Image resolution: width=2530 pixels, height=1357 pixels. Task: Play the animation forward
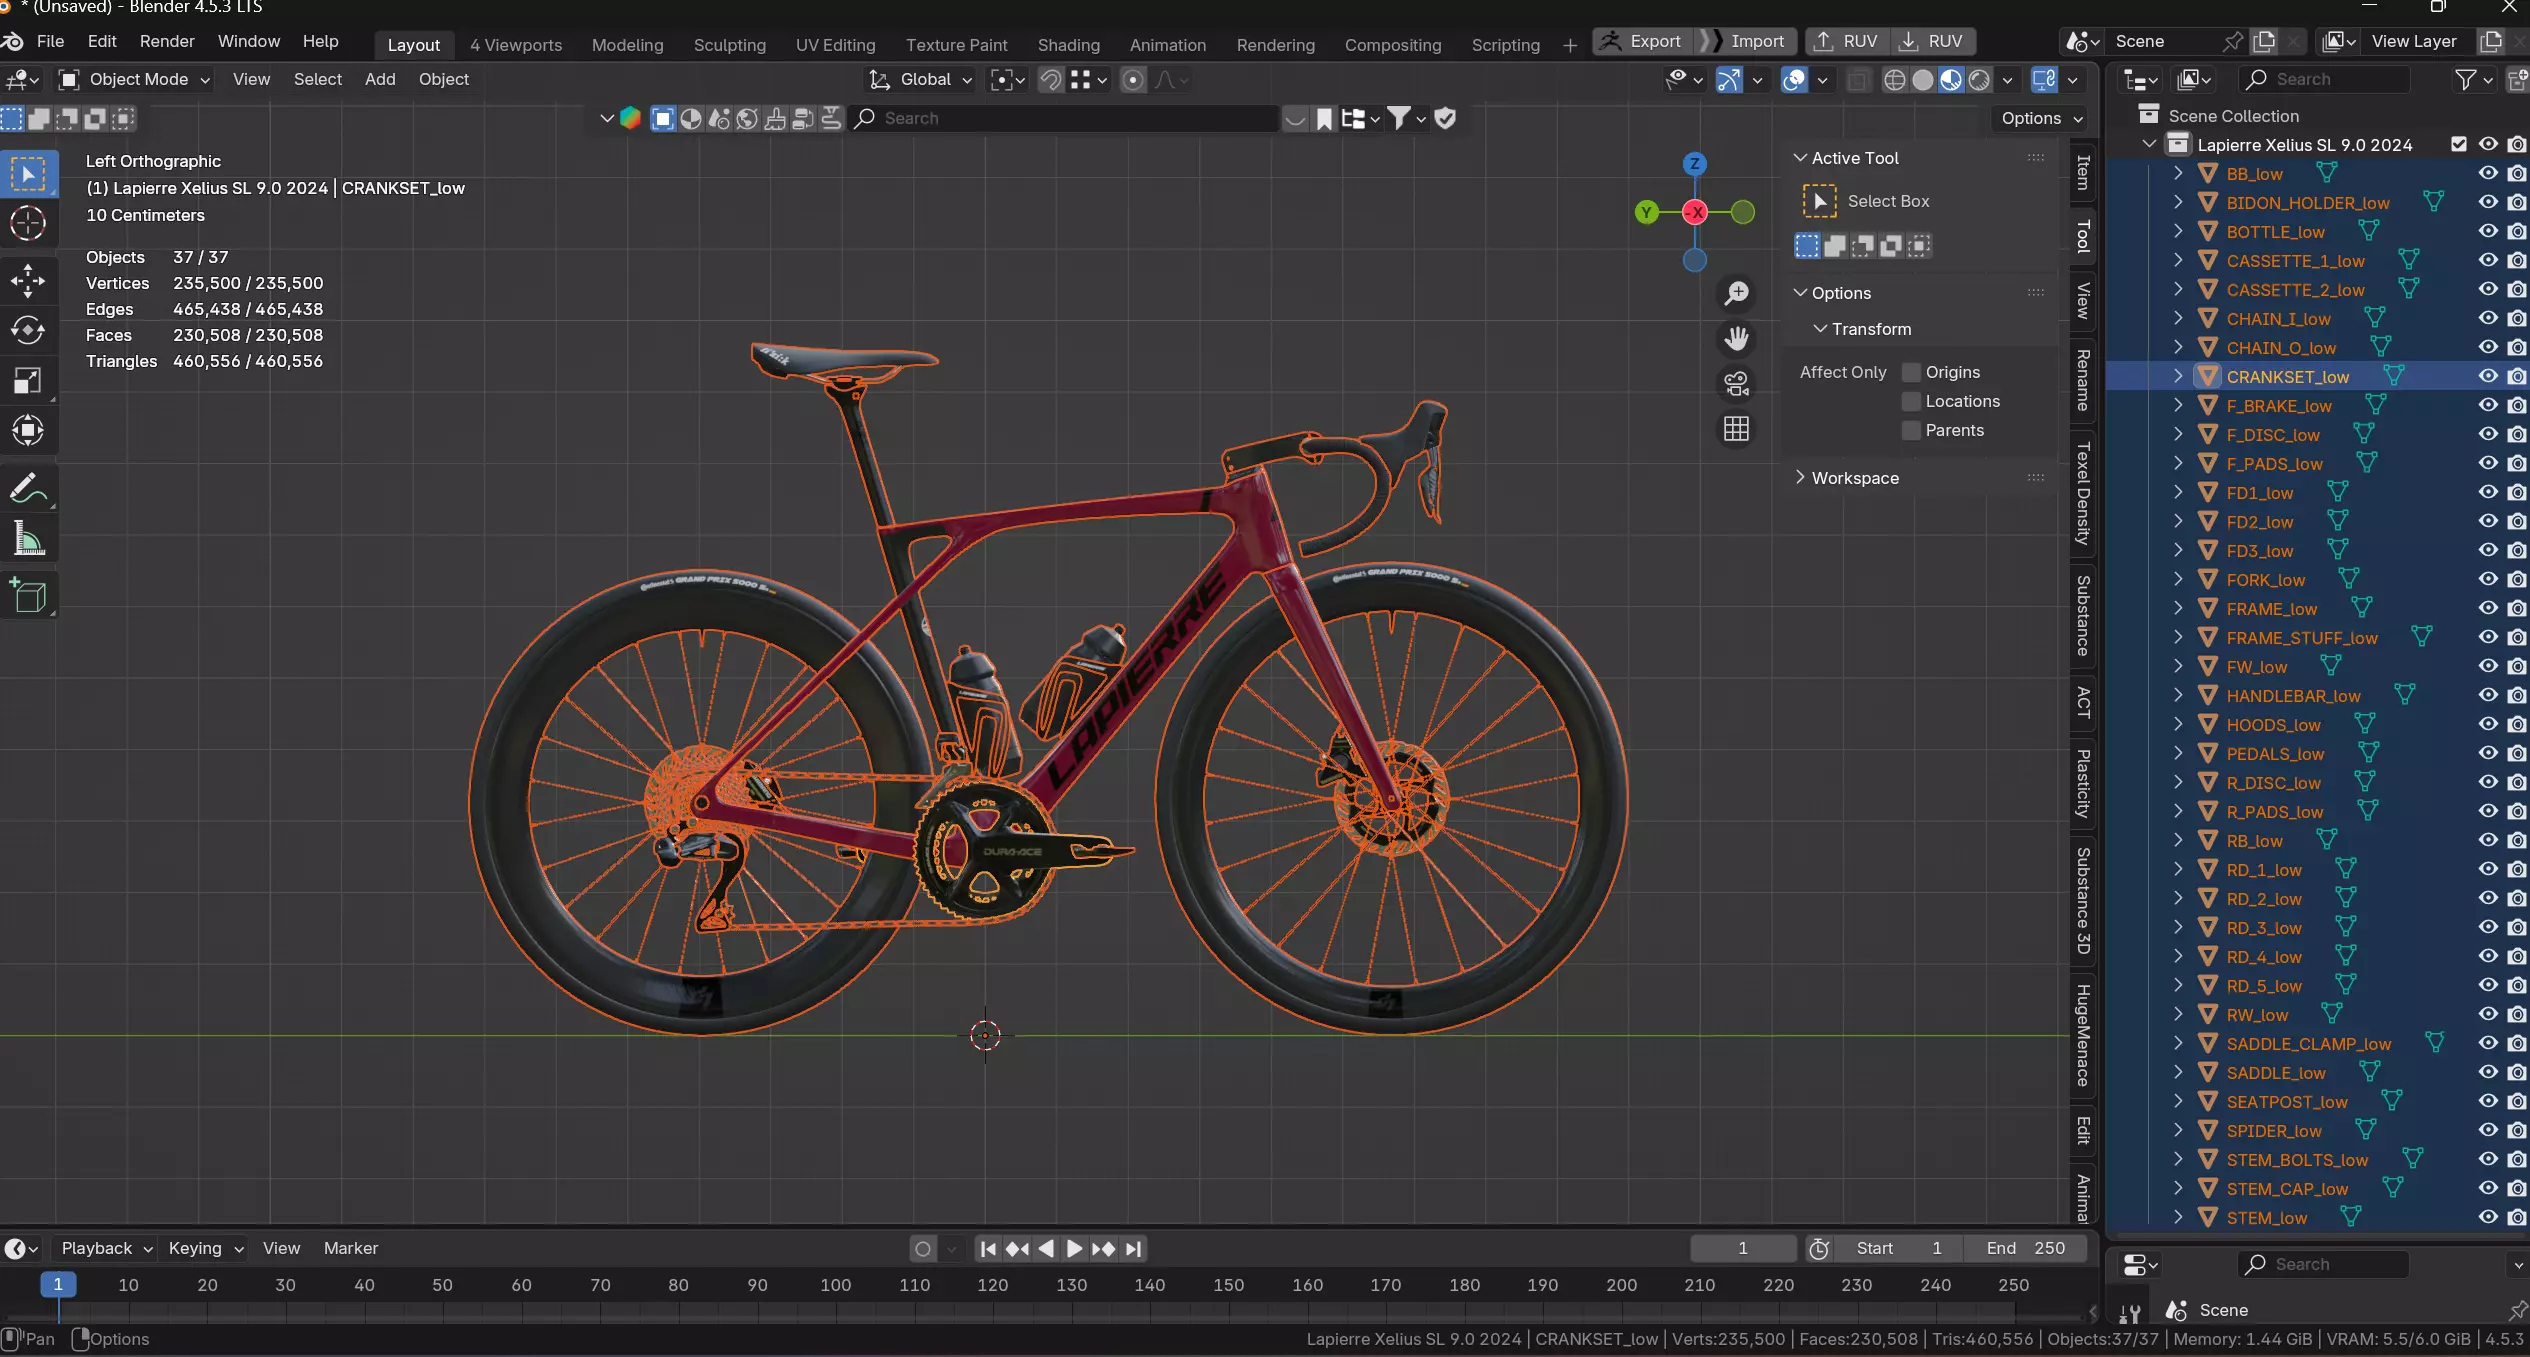point(1074,1248)
